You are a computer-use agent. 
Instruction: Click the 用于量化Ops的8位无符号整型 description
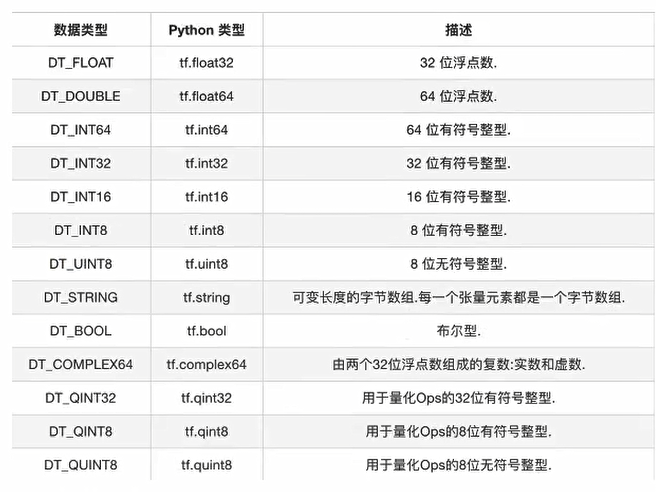459,465
